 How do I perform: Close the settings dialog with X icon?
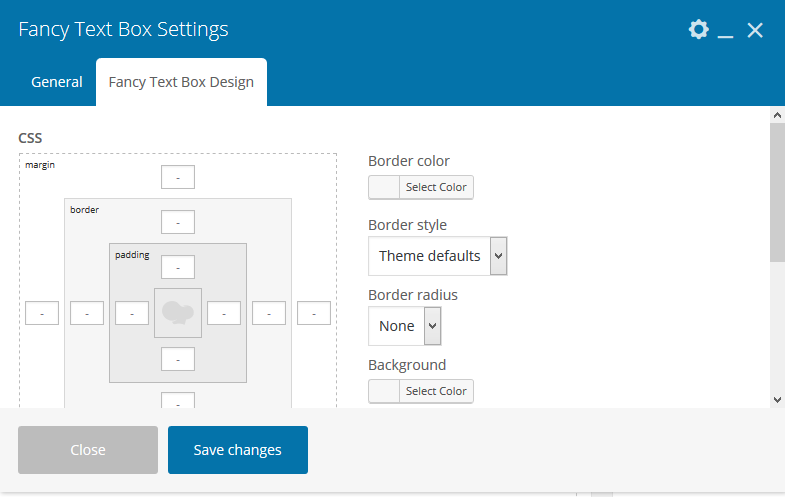[x=755, y=31]
